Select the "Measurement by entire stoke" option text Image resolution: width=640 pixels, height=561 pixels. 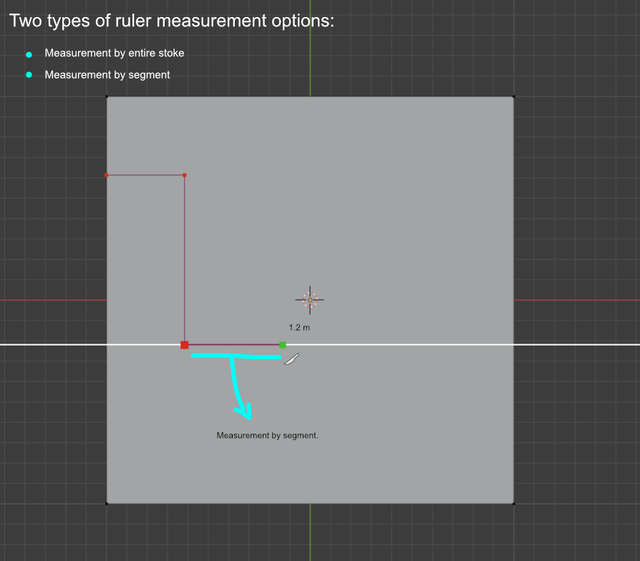[x=114, y=53]
